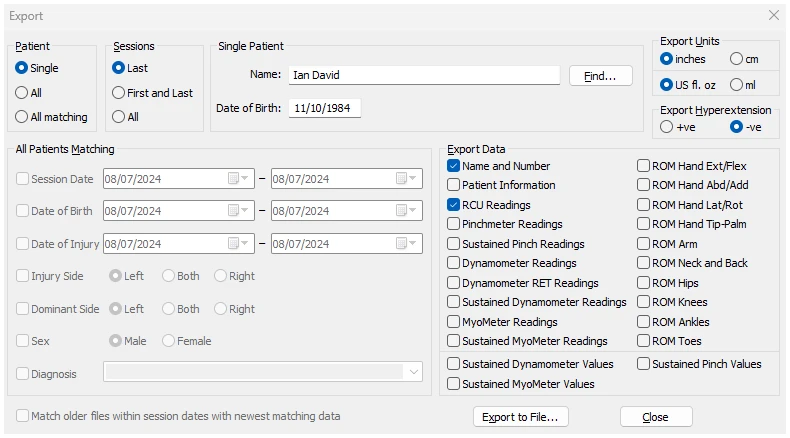
Task: Disable RCU Readings export checkbox
Action: point(454,205)
